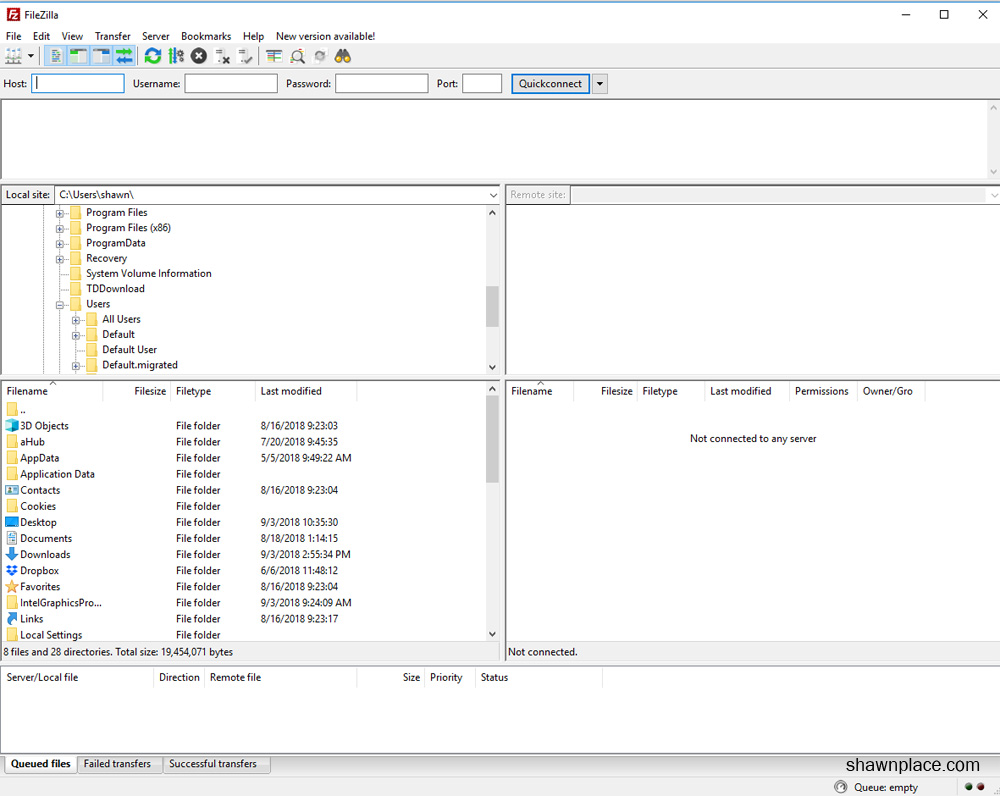Open the Server menu
Screen dimensions: 1000x796
[156, 36]
